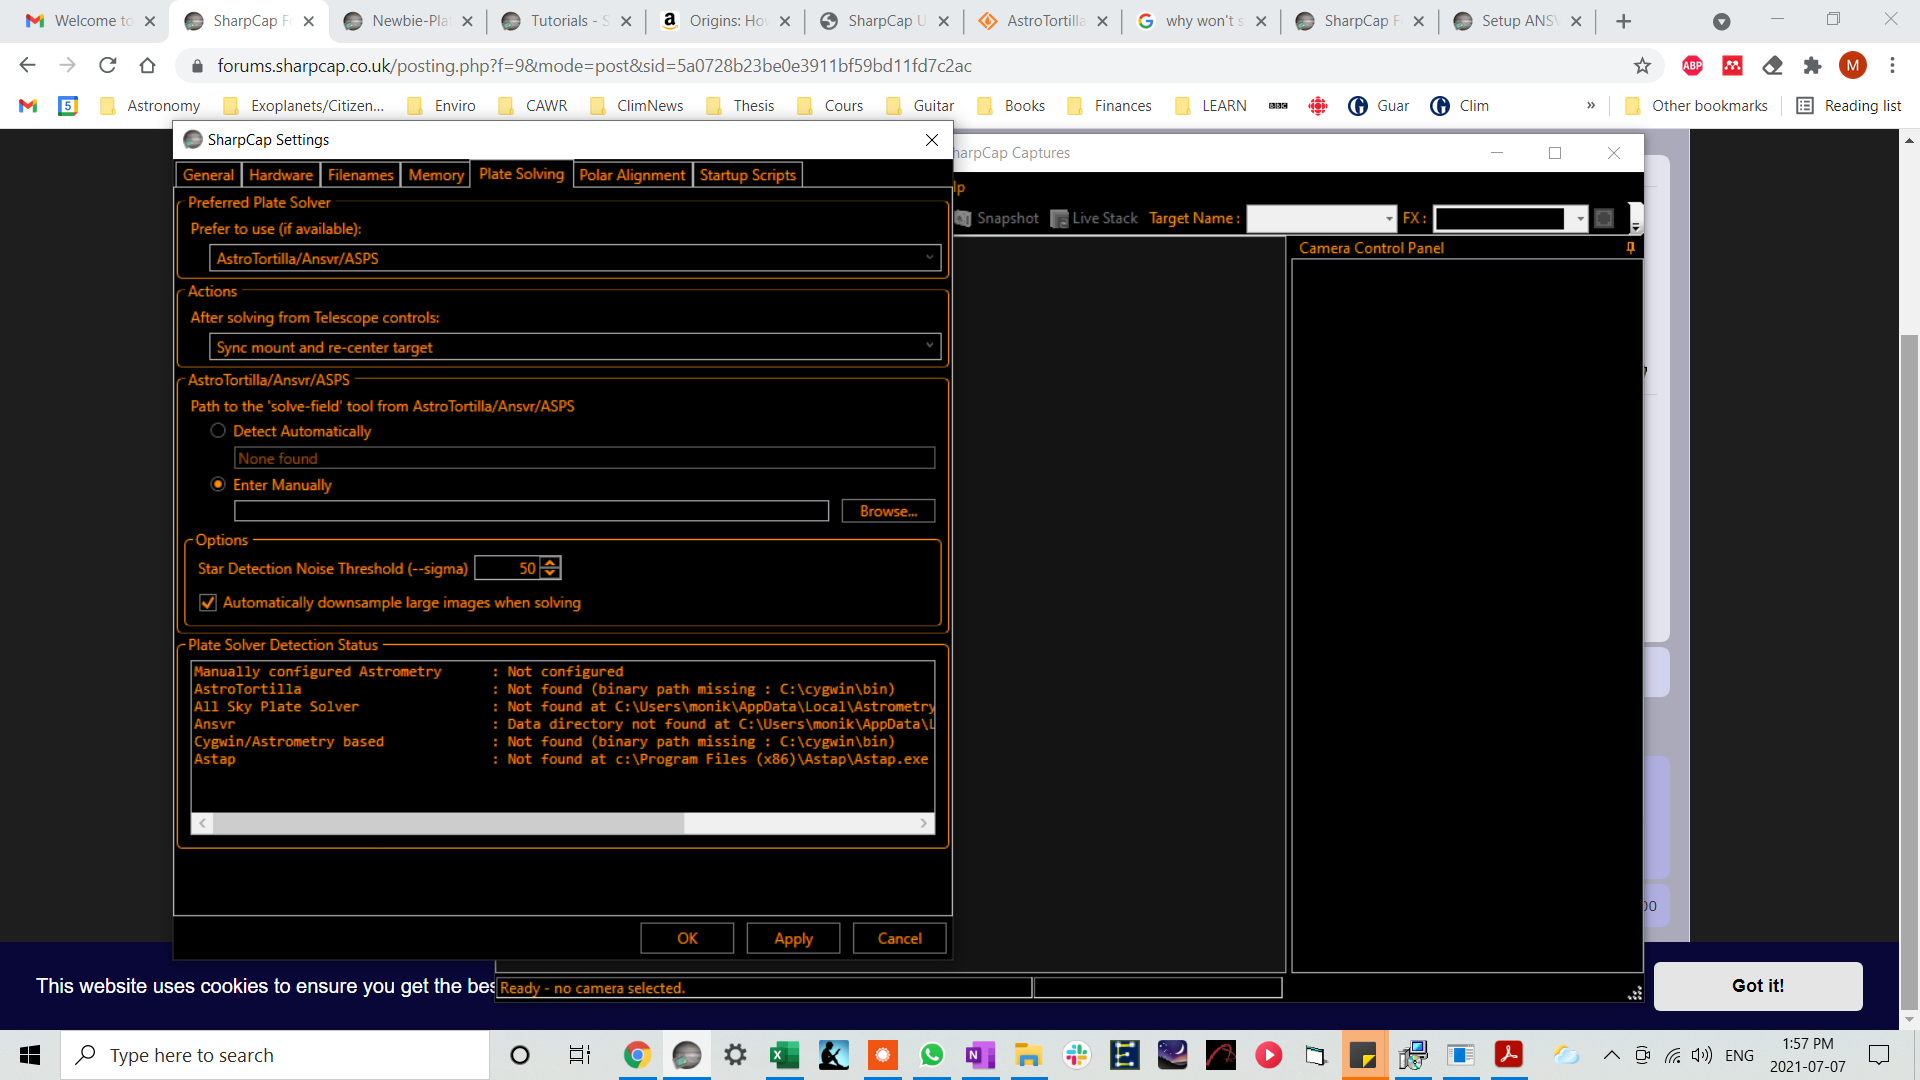Open the Thesis bookmarks folder
This screenshot has height=1080, width=1920.
click(741, 106)
